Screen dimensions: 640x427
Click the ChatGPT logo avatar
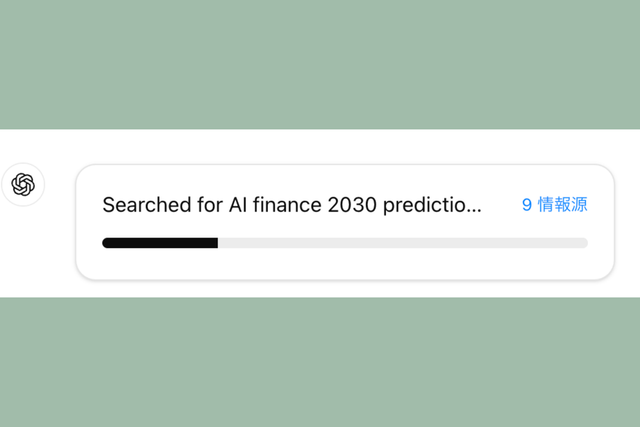click(23, 184)
